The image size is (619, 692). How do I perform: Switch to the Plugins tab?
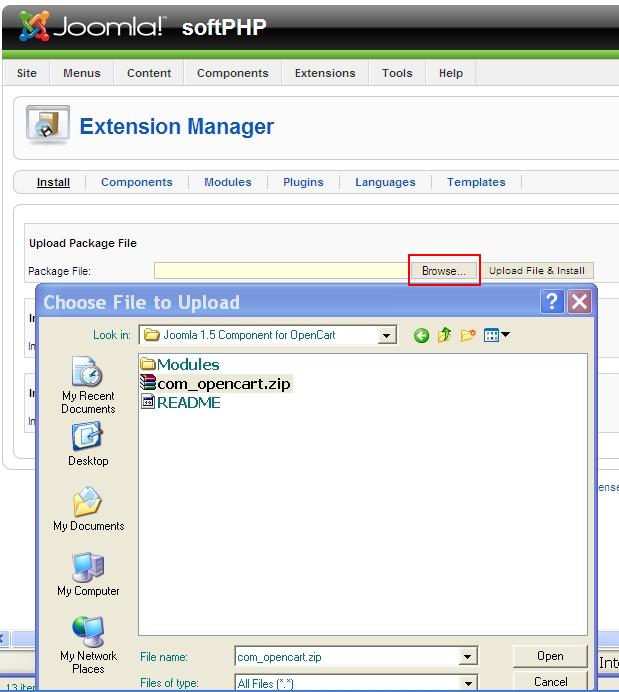303,182
